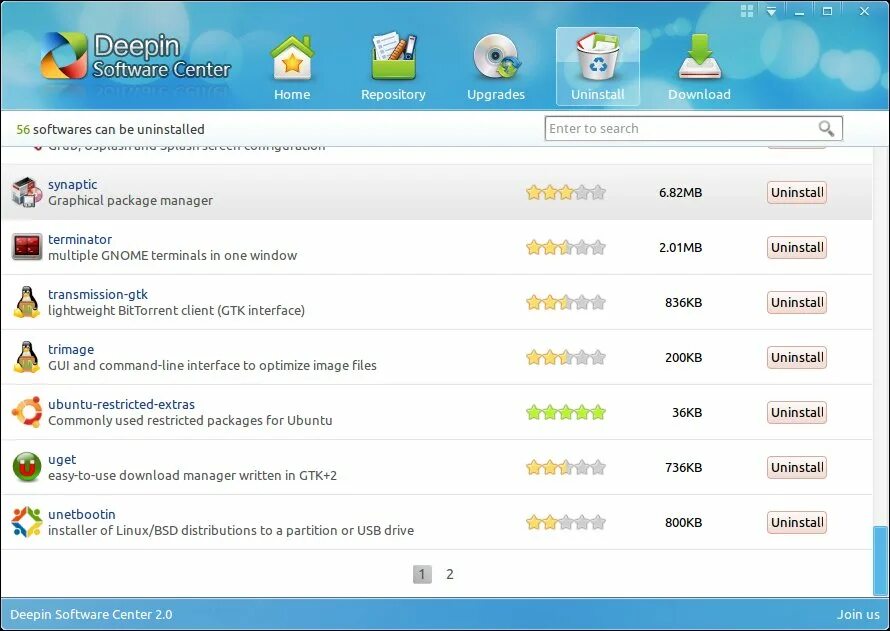The image size is (890, 631).
Task: Click the 36KB size value
Action: [687, 413]
